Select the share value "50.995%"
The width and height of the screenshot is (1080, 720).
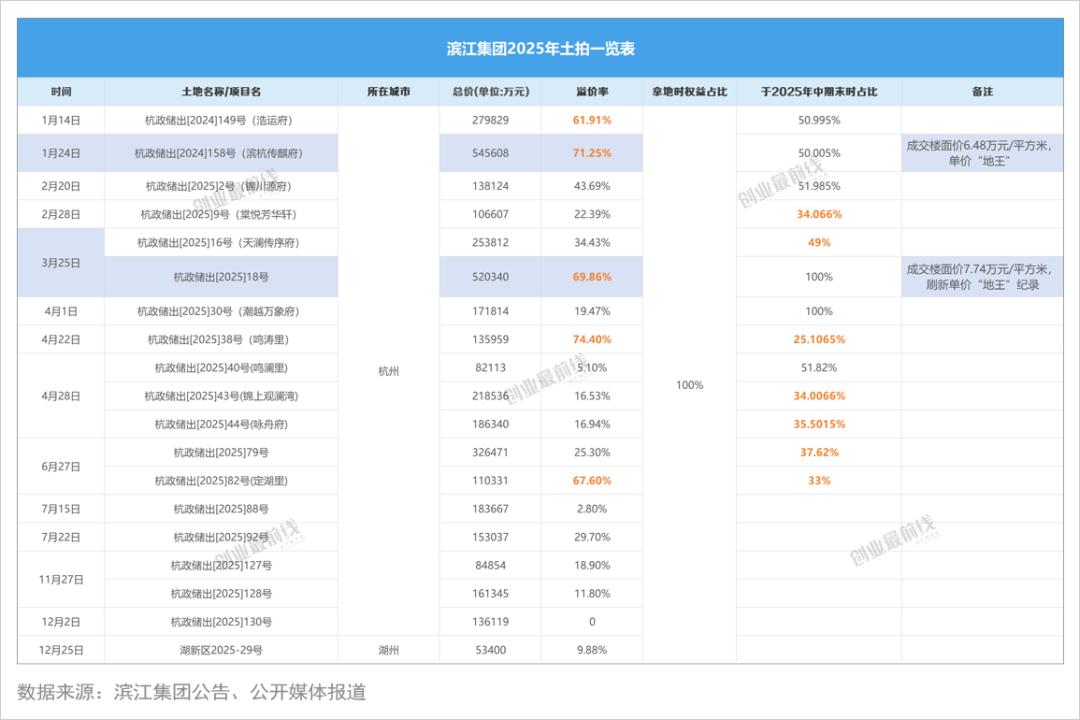click(x=819, y=120)
